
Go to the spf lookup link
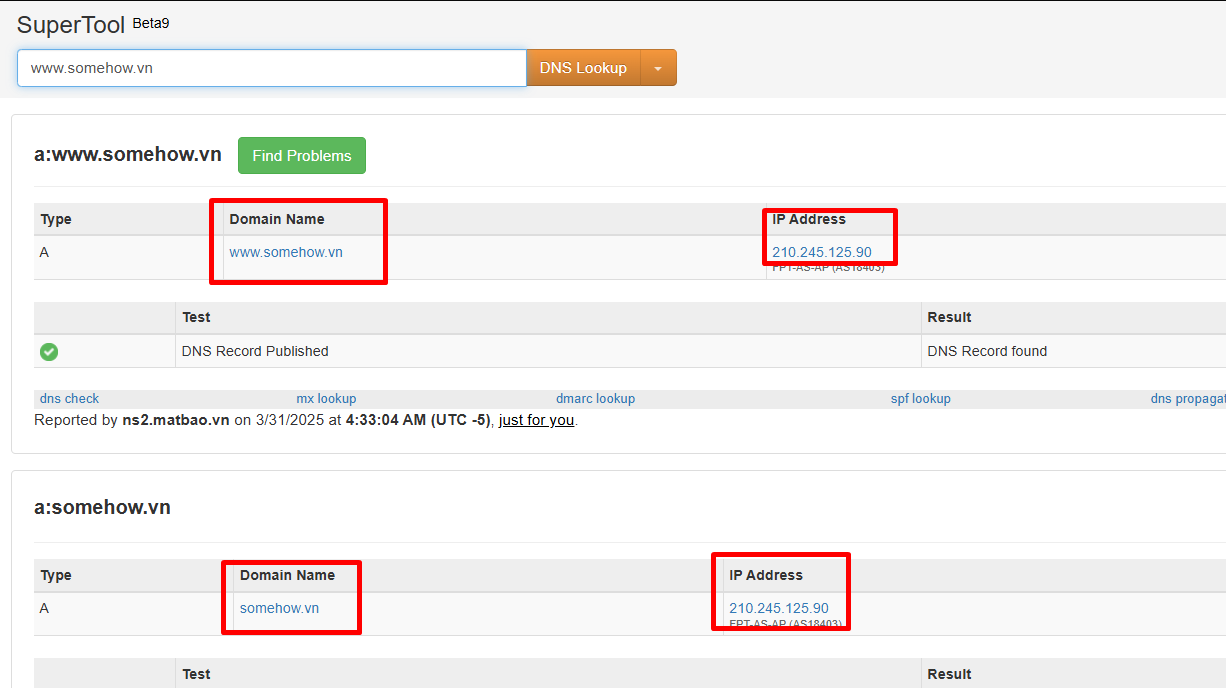920,398
